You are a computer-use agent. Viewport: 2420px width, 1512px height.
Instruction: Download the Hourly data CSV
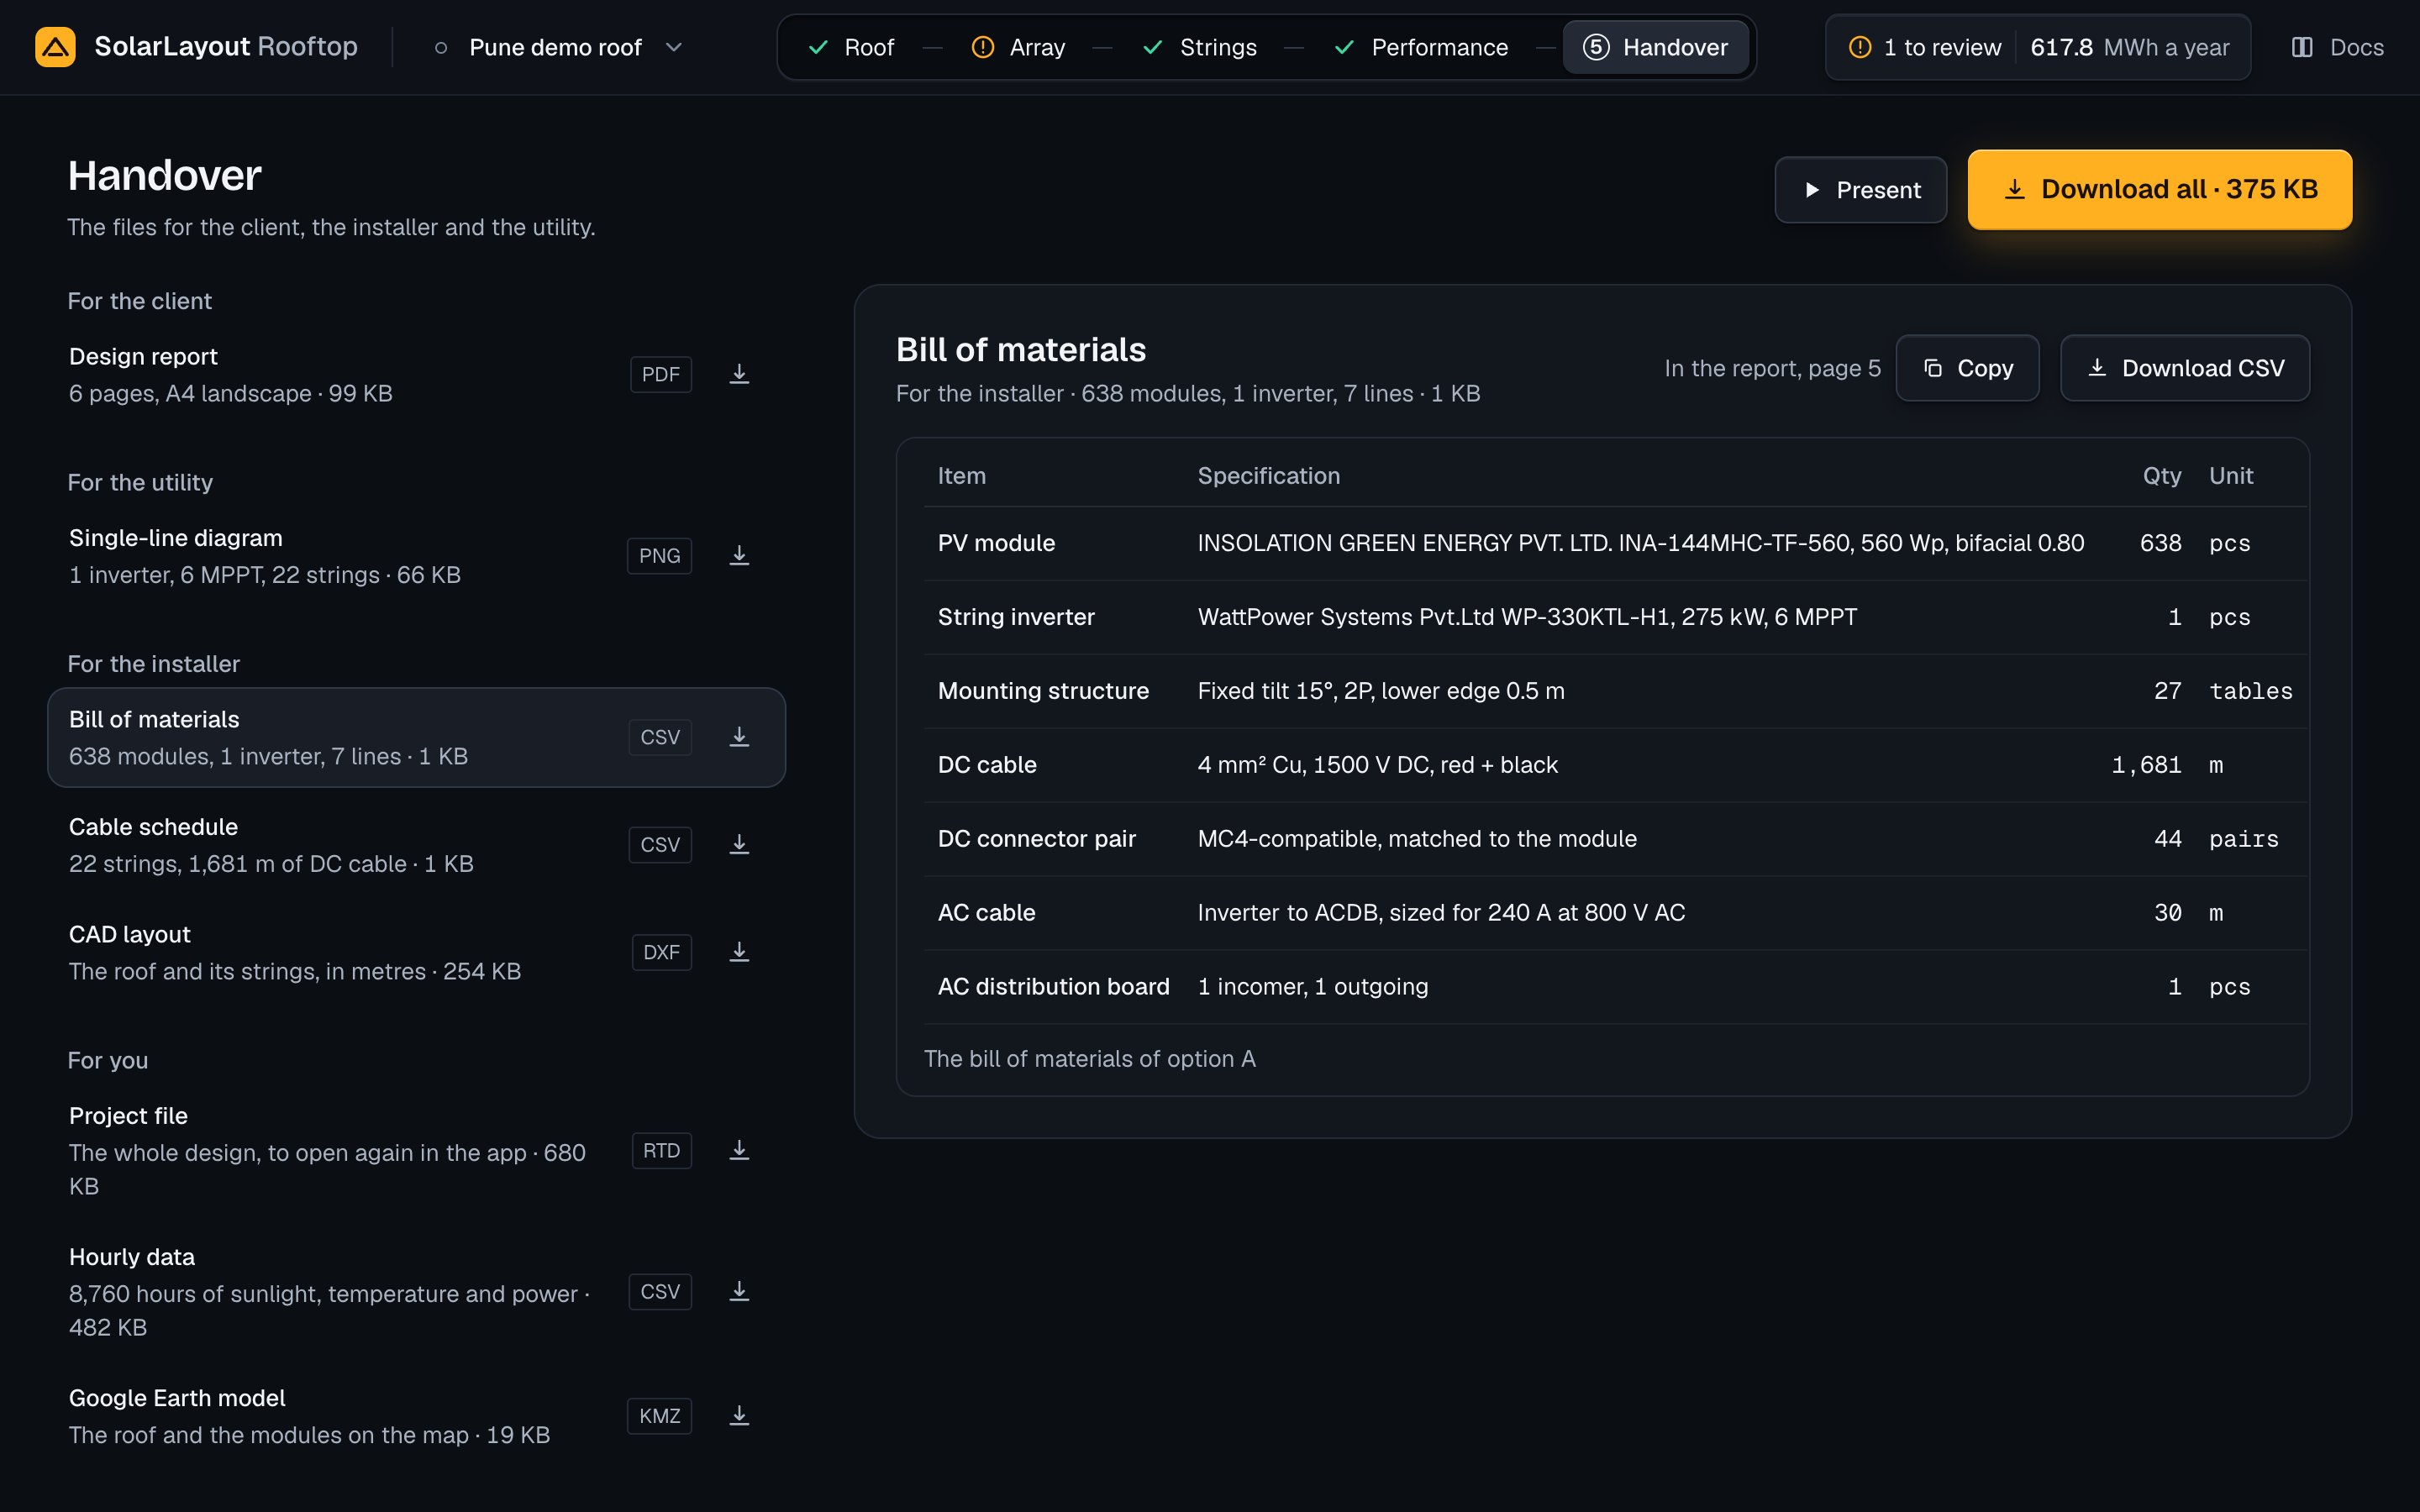point(739,1292)
